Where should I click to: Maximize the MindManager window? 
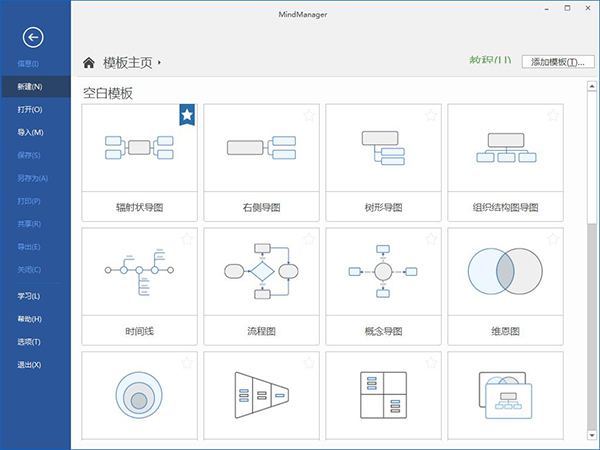(x=567, y=8)
